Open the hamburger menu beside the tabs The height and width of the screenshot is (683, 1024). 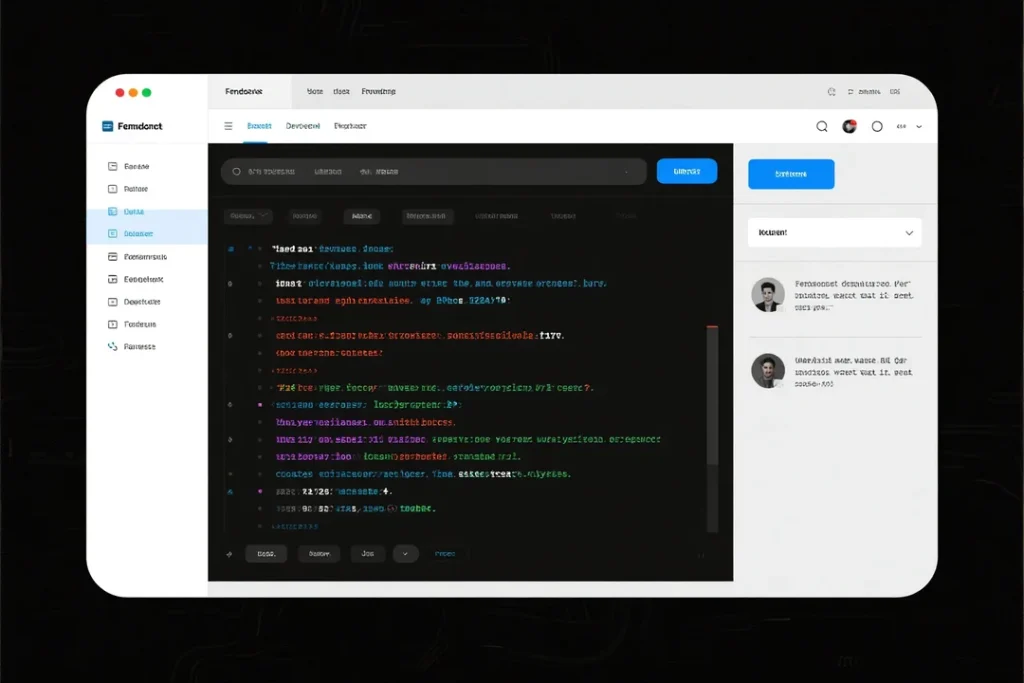pyautogui.click(x=229, y=126)
